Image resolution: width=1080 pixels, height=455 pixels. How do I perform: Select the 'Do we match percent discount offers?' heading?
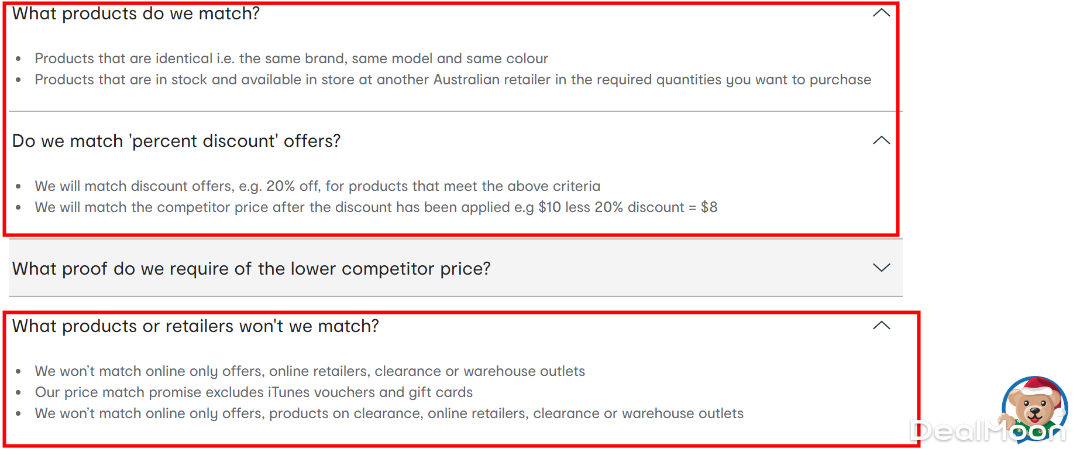point(176,141)
